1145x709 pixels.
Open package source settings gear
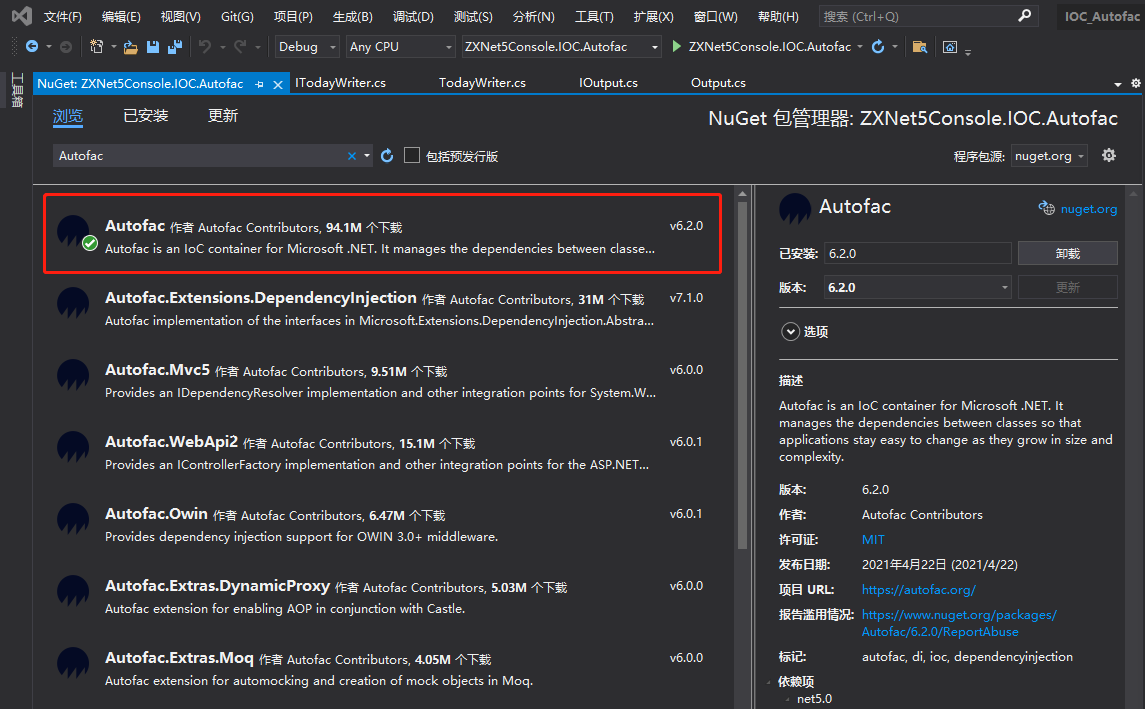click(1108, 155)
